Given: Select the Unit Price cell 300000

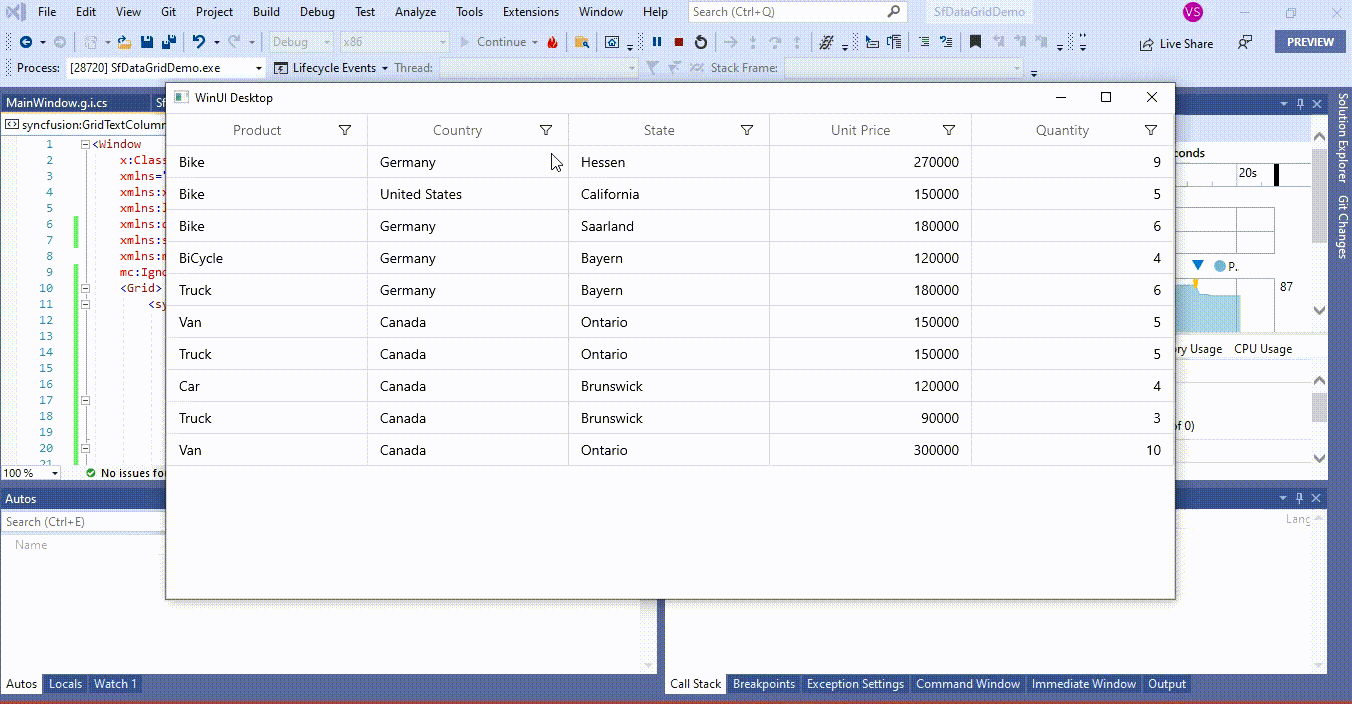Looking at the screenshot, I should pos(870,450).
